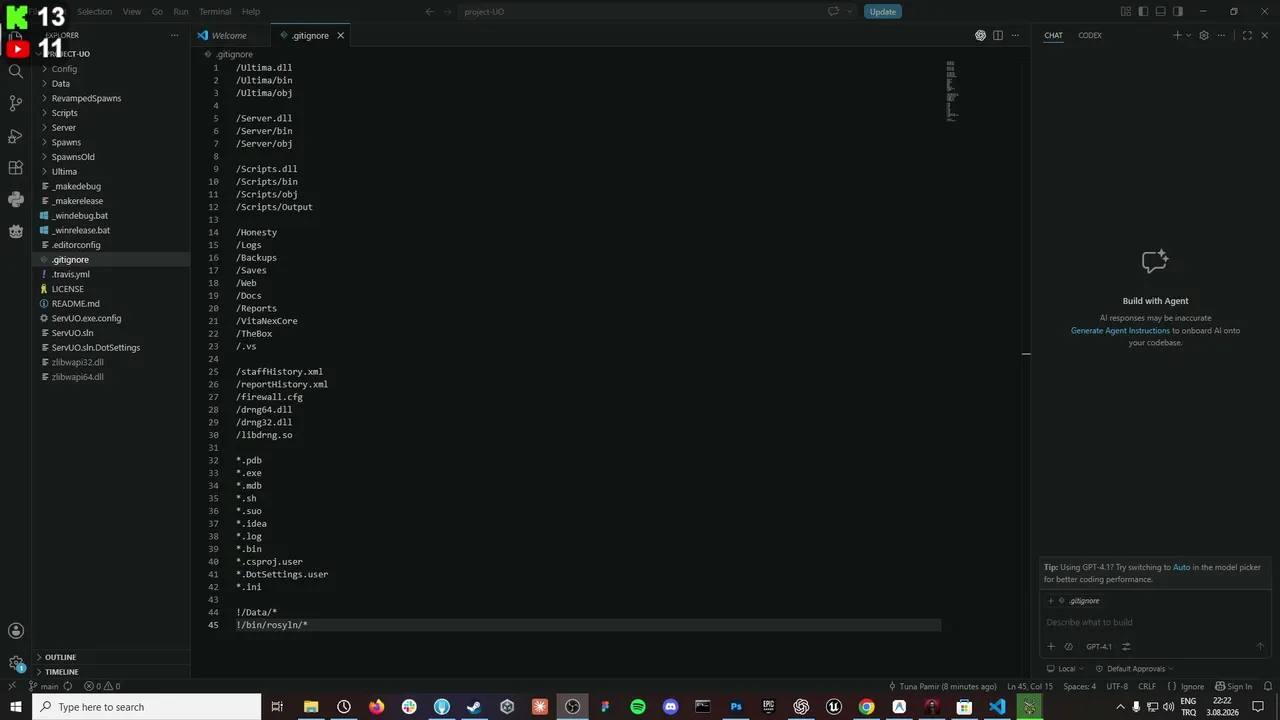The width and height of the screenshot is (1280, 720).
Task: Open the GPT-4.1 model picker
Action: click(x=1099, y=647)
